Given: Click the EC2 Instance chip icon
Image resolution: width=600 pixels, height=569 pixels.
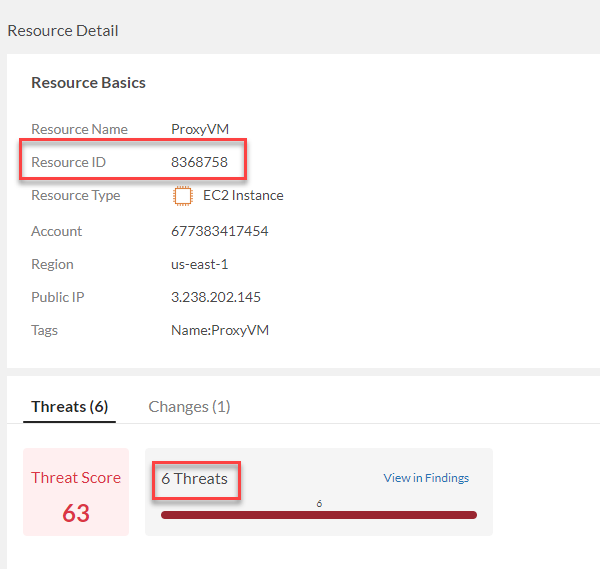Looking at the screenshot, I should (x=183, y=196).
